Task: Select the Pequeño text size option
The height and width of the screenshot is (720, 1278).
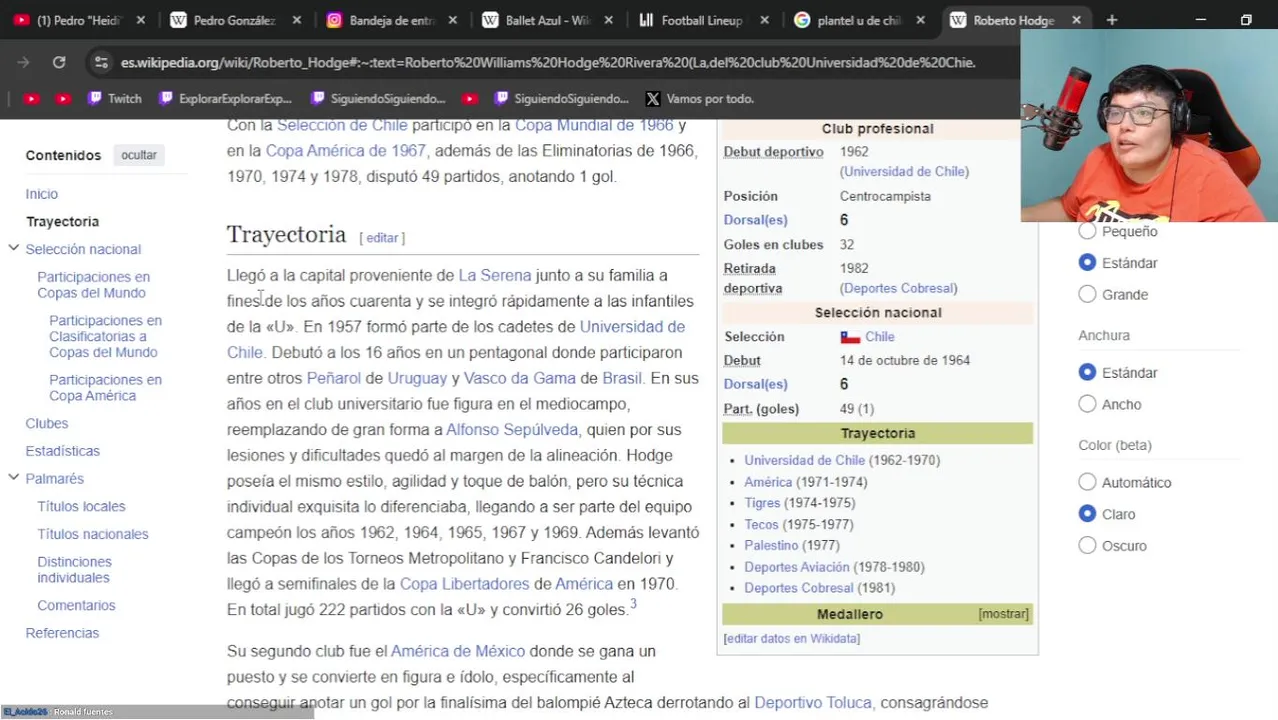Action: (x=1087, y=231)
